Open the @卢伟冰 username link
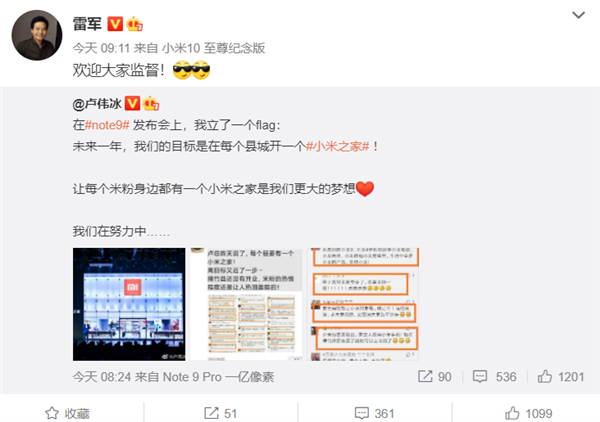Image resolution: width=600 pixels, height=422 pixels. click(97, 104)
